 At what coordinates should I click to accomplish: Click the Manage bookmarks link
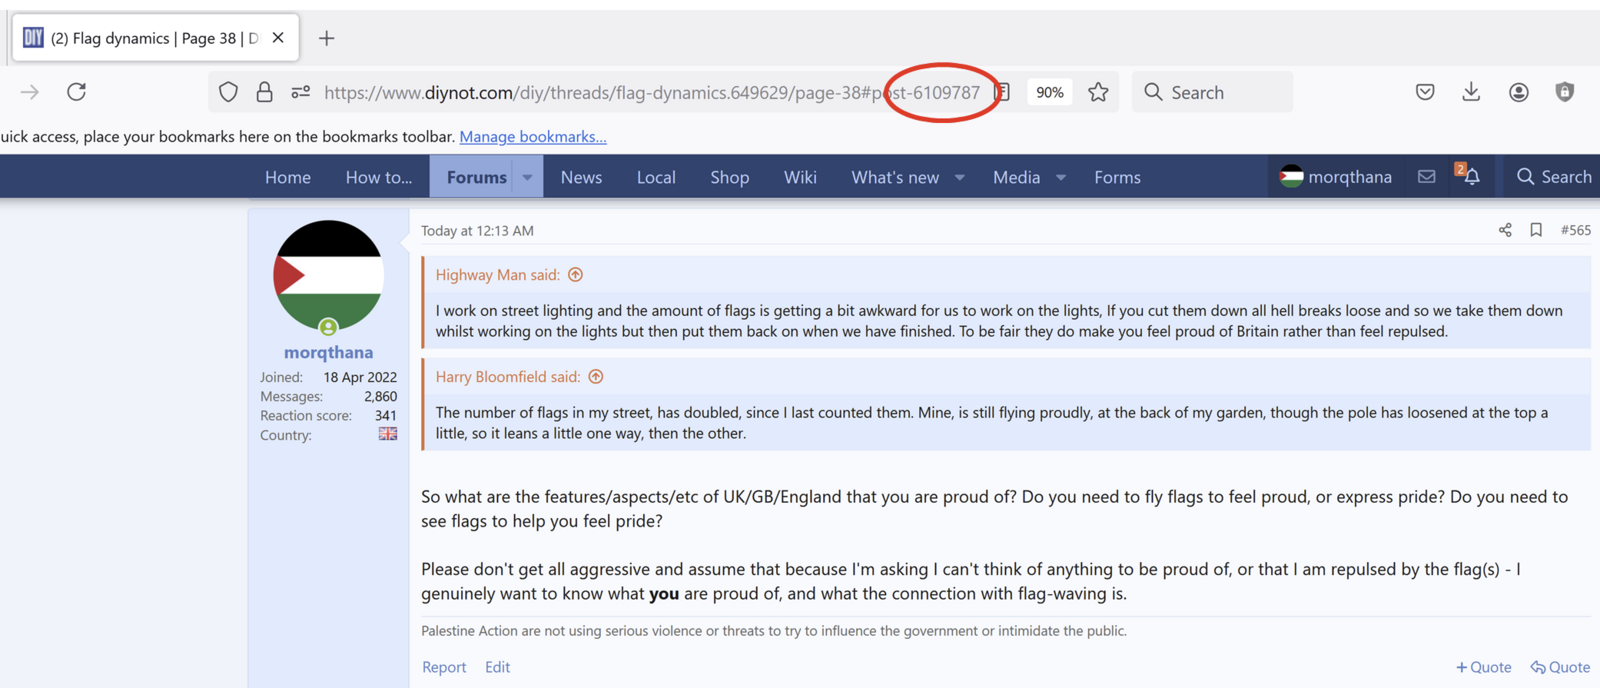(x=533, y=137)
